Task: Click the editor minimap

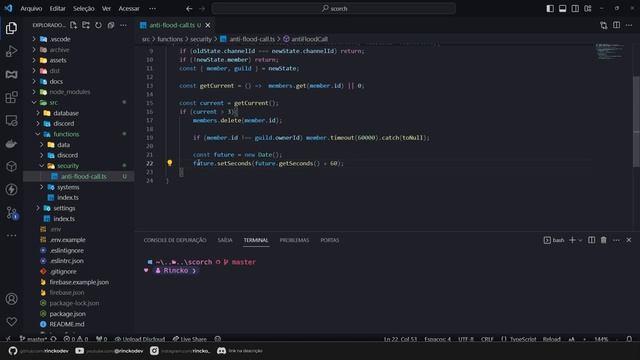Action: coord(609,52)
